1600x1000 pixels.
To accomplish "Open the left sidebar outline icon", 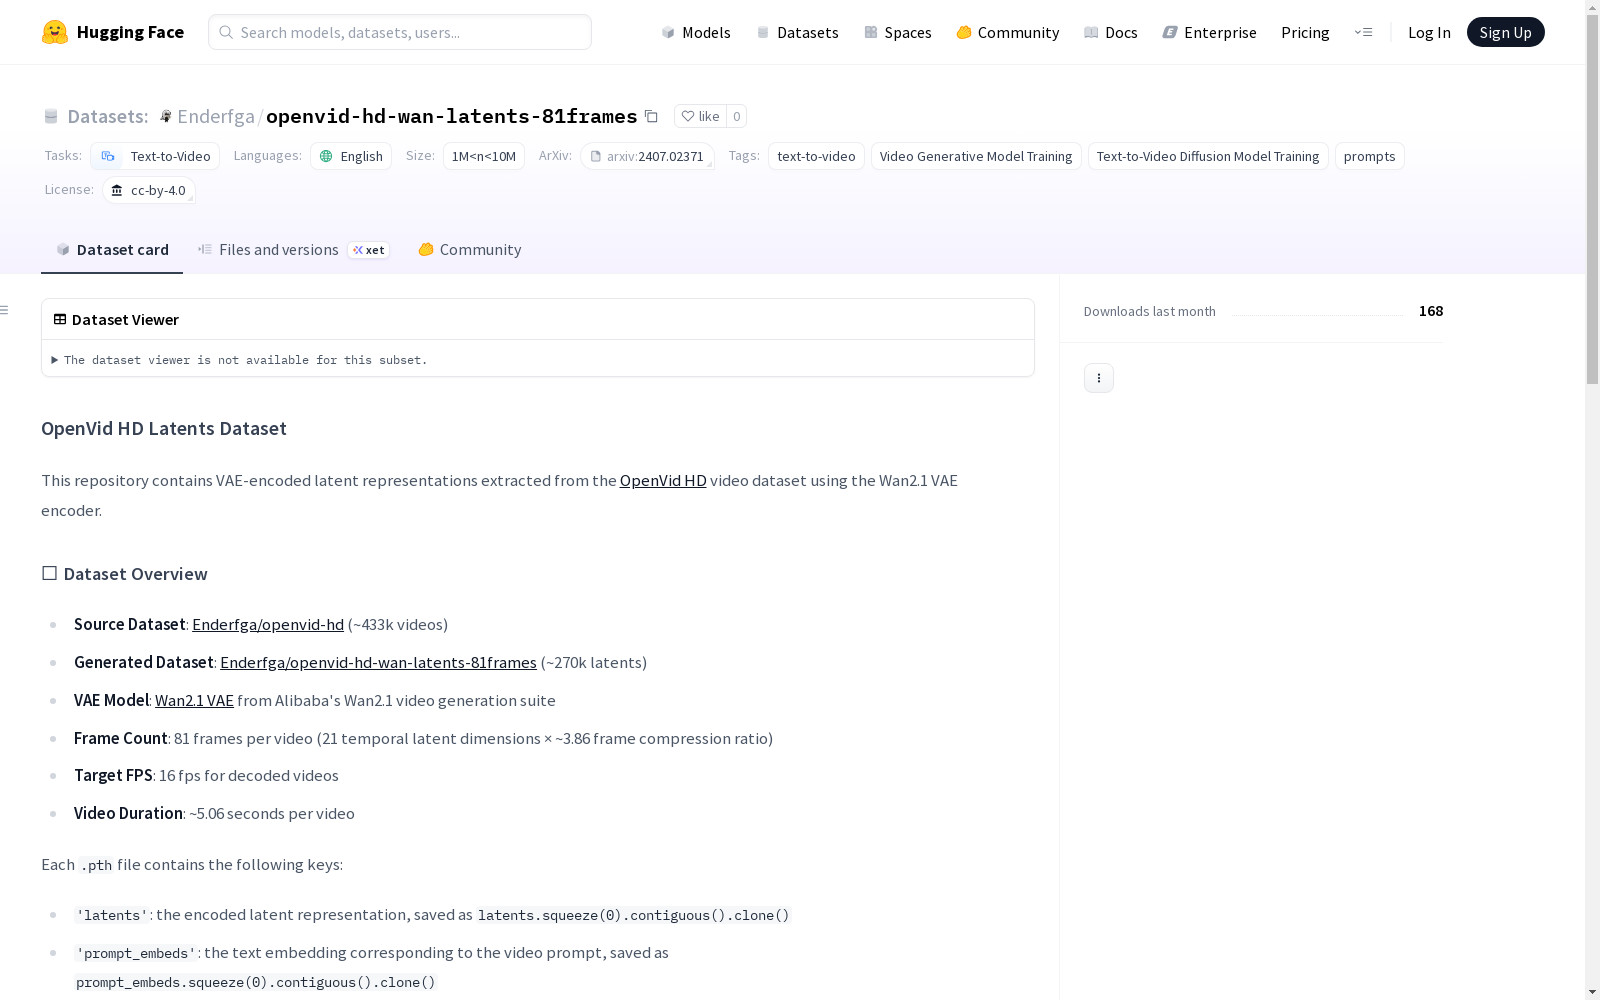I will click(x=5, y=310).
